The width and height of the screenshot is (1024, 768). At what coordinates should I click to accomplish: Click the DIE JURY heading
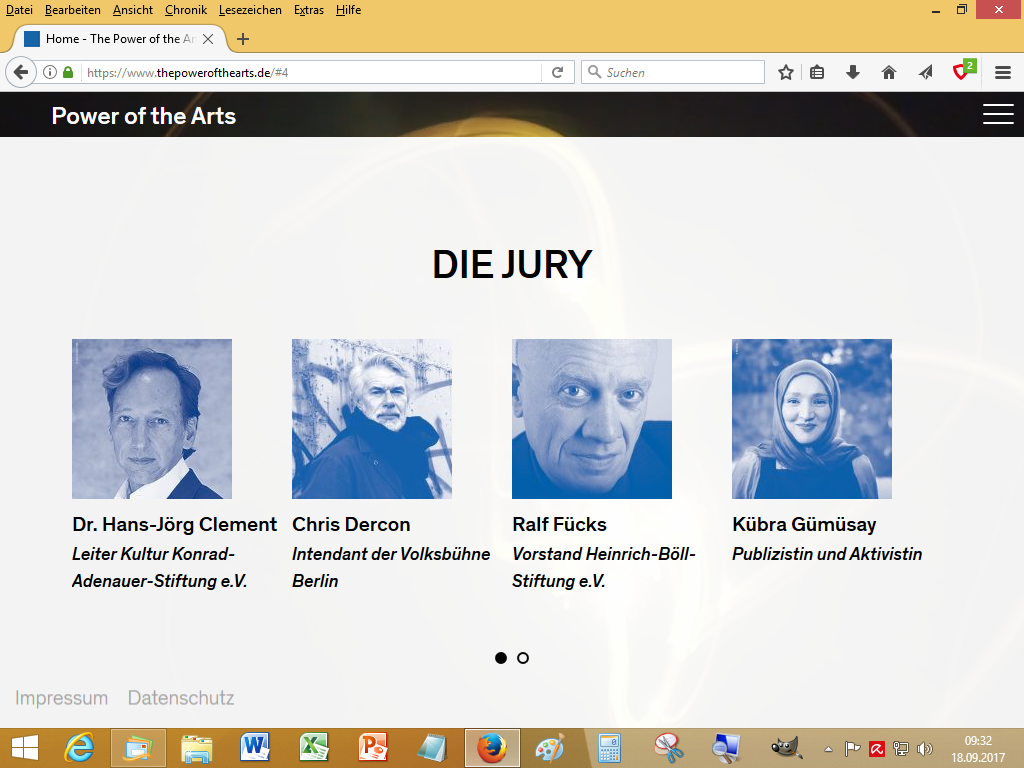point(512,264)
